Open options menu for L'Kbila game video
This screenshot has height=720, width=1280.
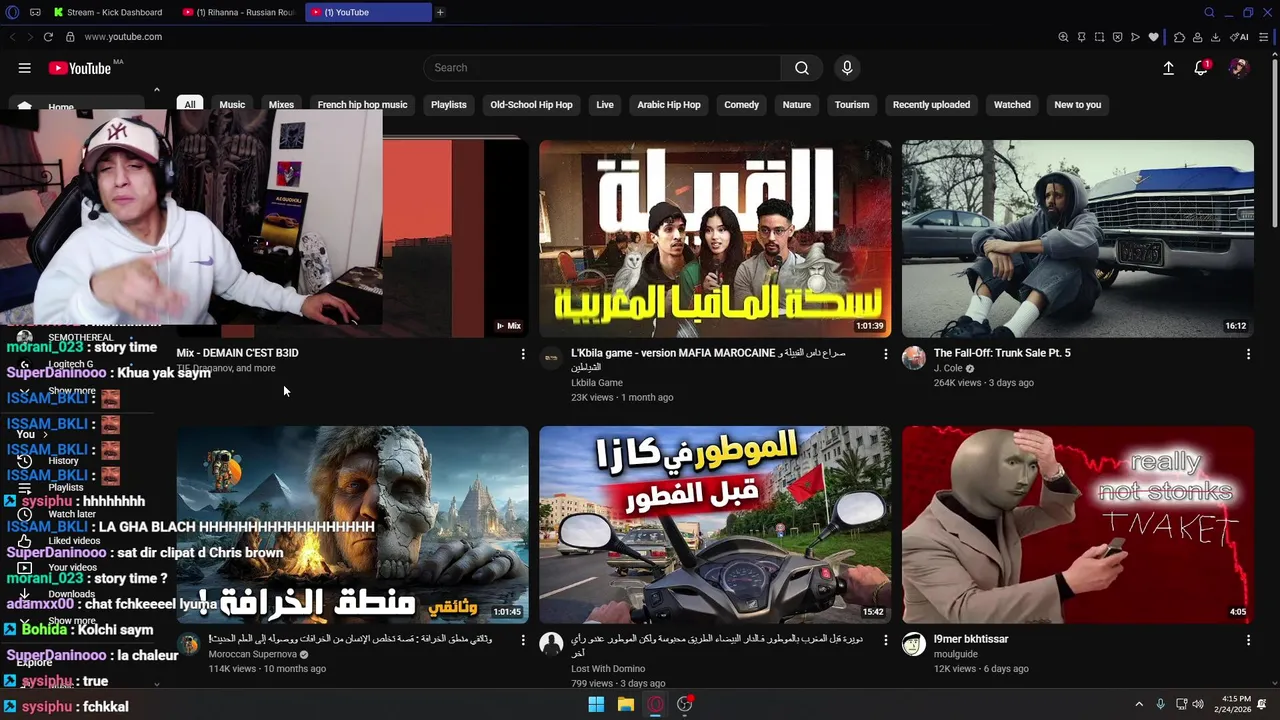pyautogui.click(x=885, y=354)
